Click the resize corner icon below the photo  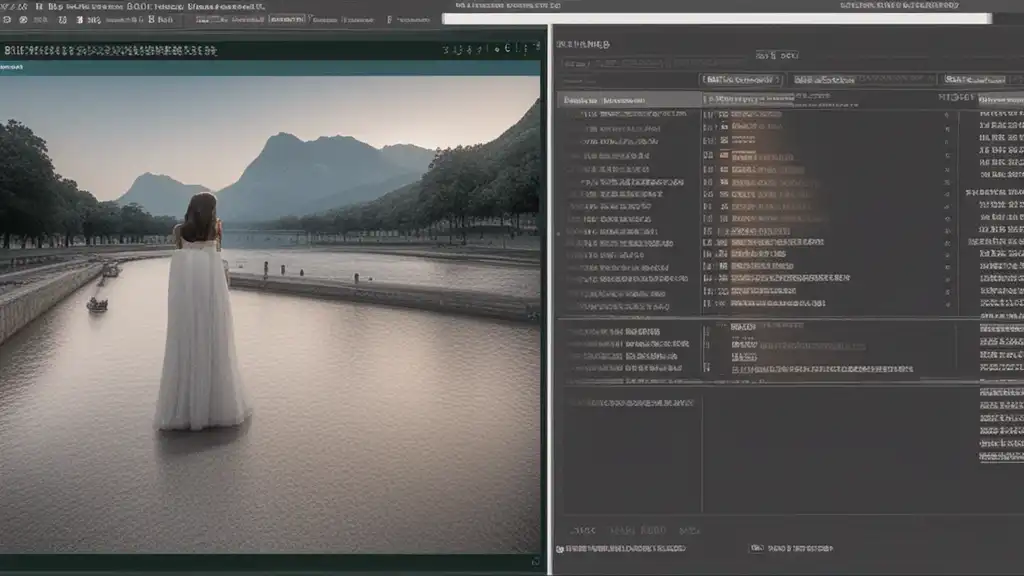pos(535,561)
